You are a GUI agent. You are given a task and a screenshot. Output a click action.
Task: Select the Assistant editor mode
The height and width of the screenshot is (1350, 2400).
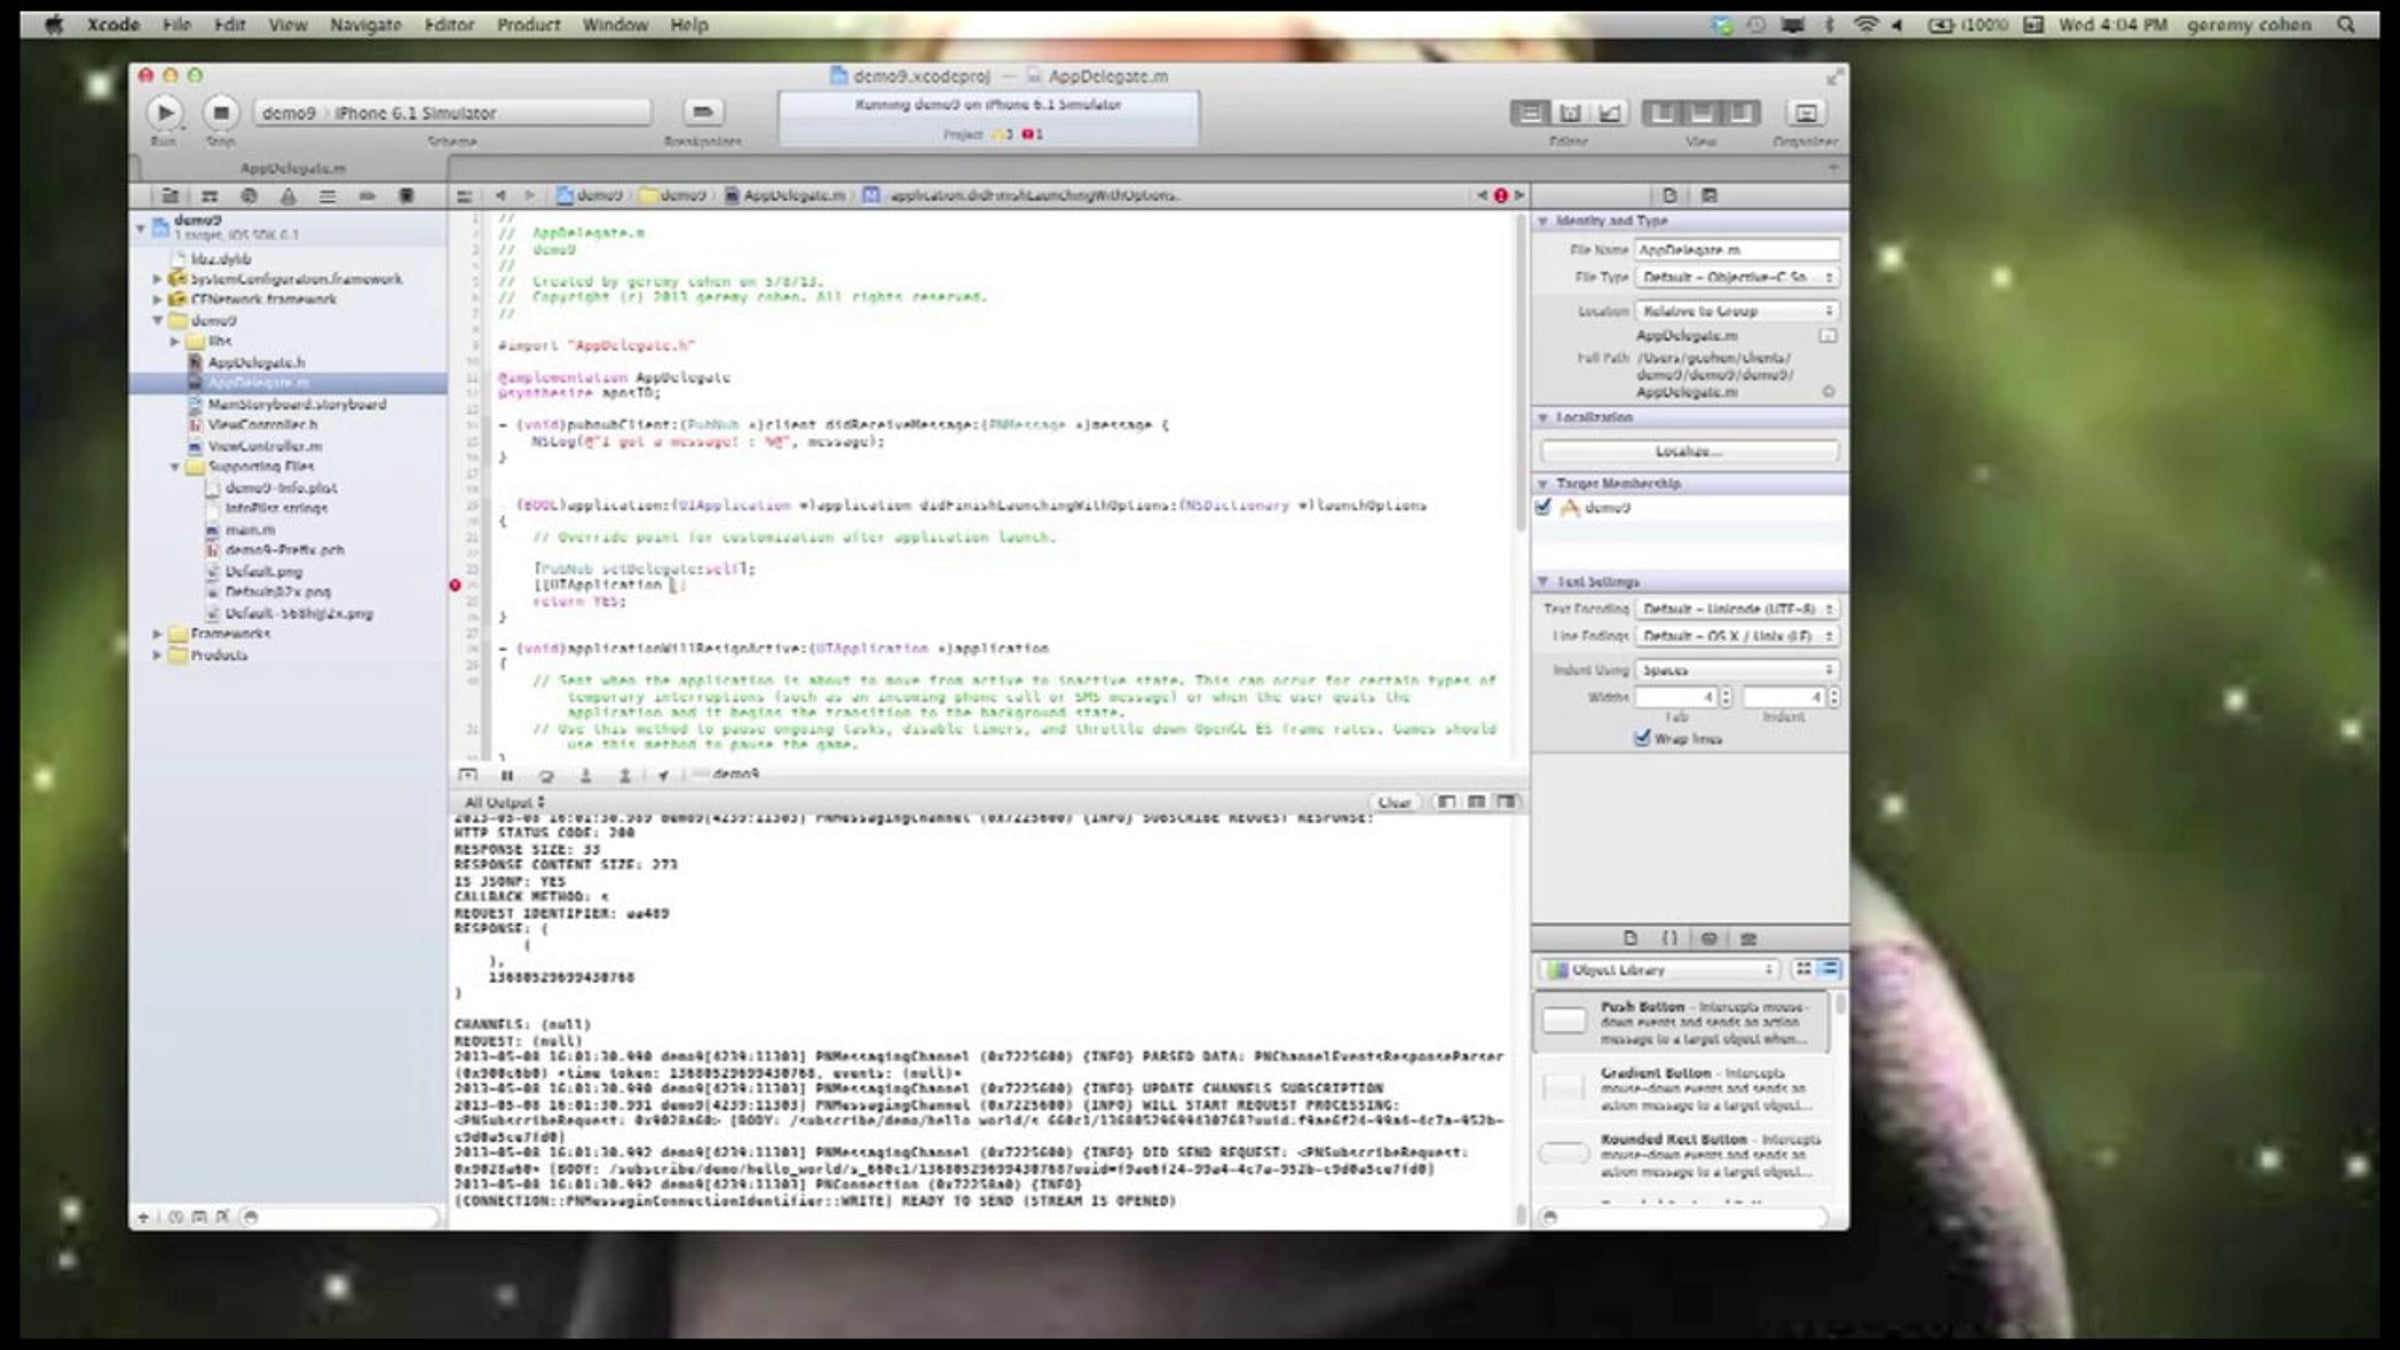[x=1570, y=113]
